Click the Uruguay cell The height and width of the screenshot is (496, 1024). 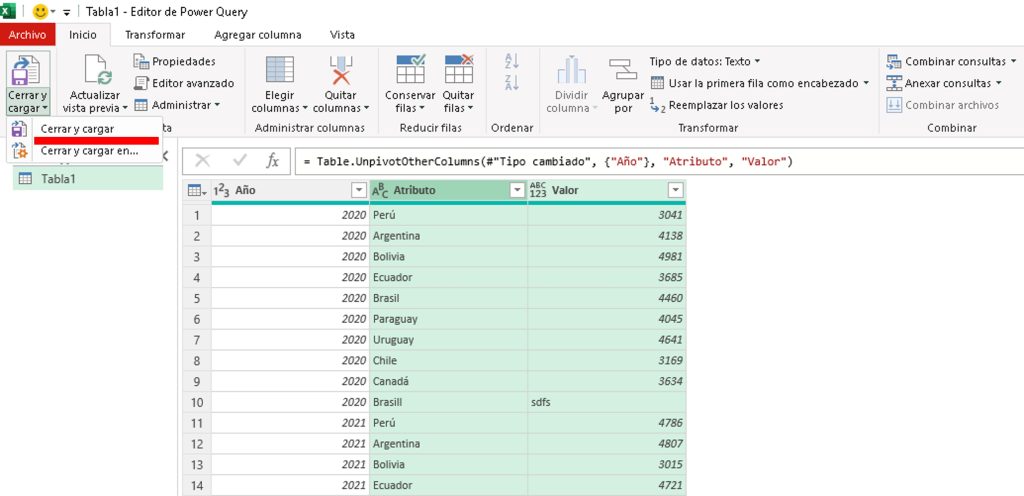click(x=448, y=340)
